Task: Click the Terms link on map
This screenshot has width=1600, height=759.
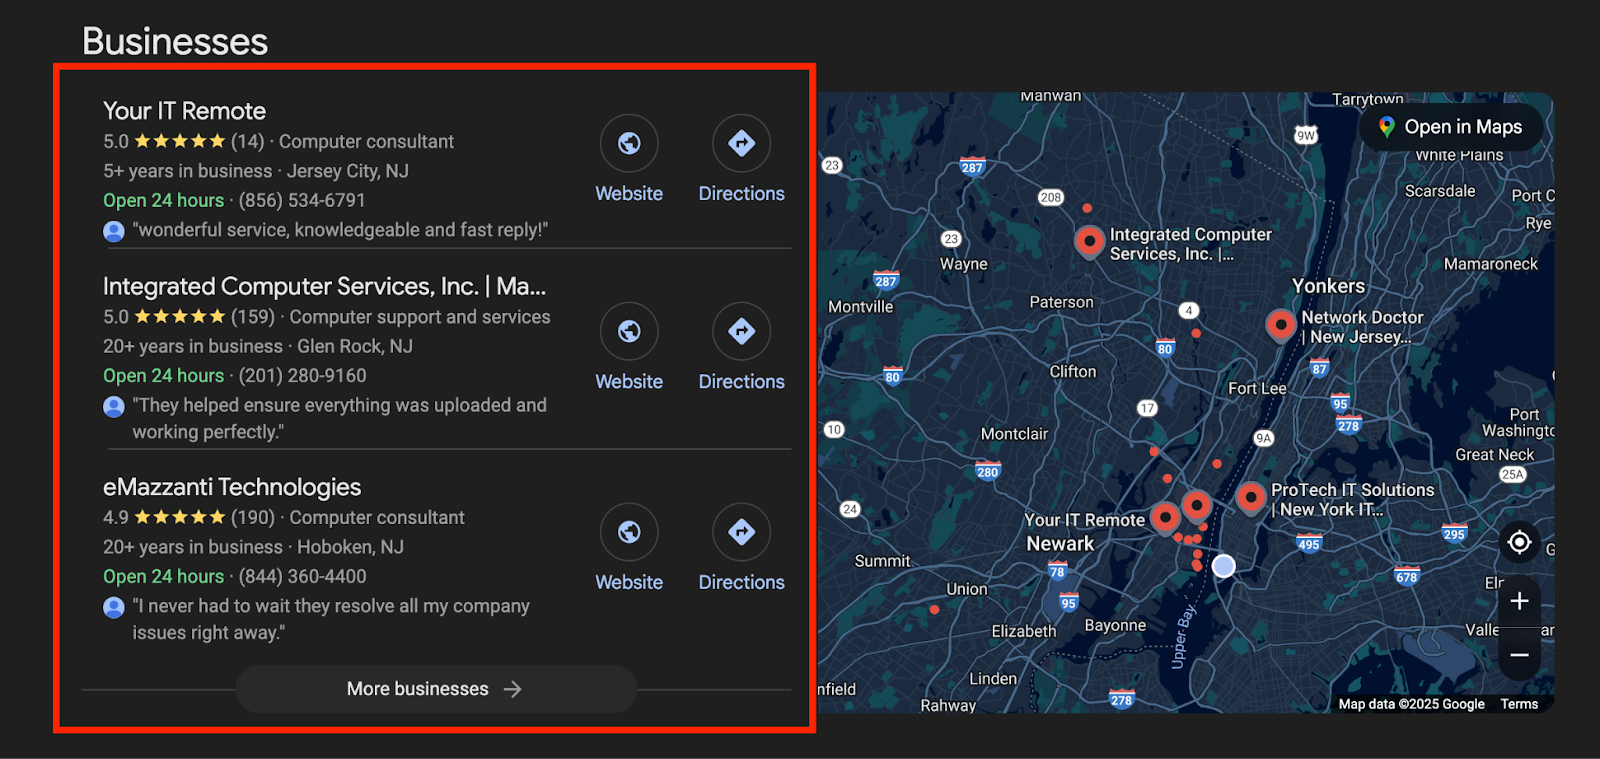Action: (x=1519, y=704)
